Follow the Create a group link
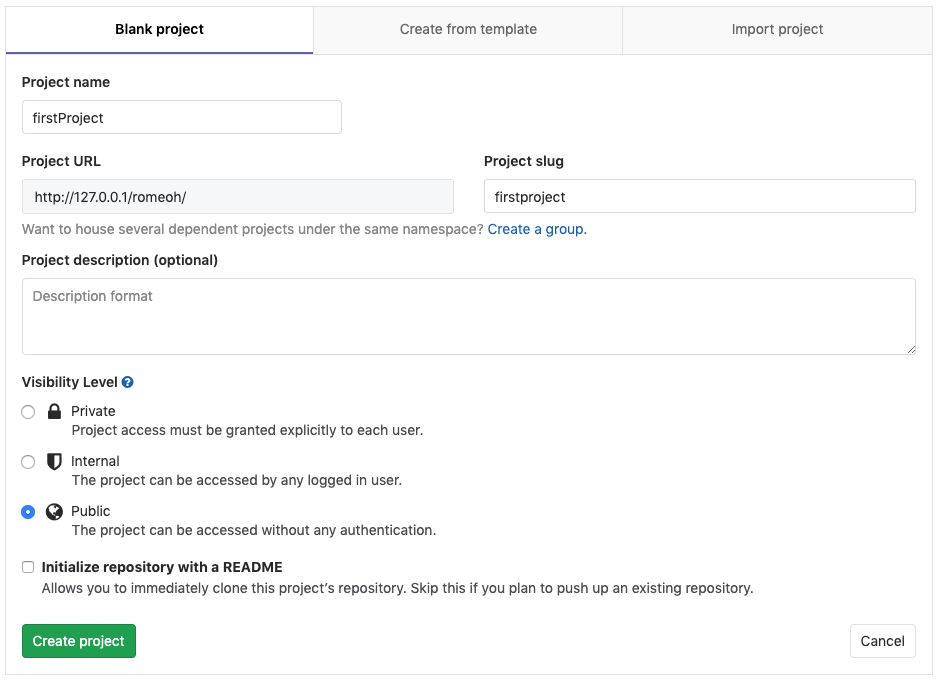Image resolution: width=940 pixels, height=681 pixels. tap(536, 229)
